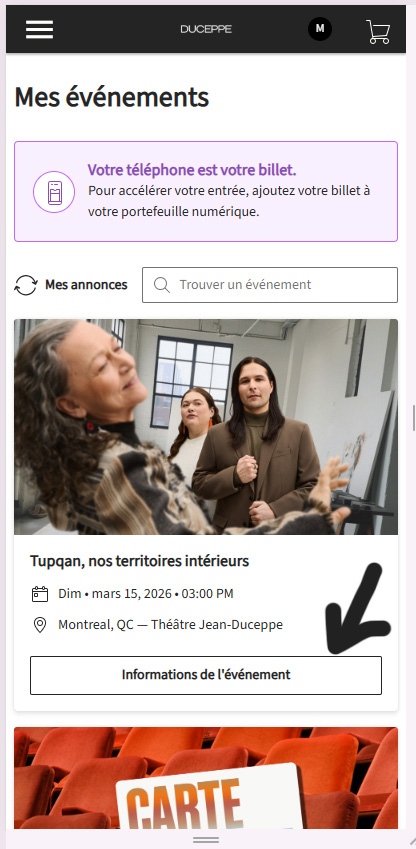The width and height of the screenshot is (416, 849).
Task: Click the magnifying glass search icon
Action: [x=161, y=285]
